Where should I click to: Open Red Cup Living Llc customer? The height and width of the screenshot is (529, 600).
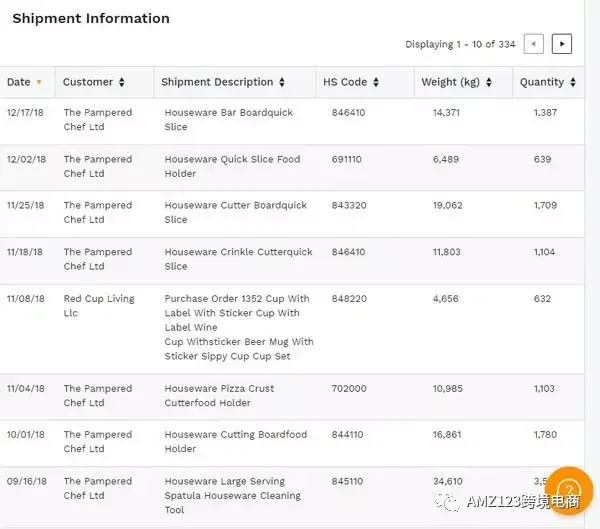coord(99,305)
